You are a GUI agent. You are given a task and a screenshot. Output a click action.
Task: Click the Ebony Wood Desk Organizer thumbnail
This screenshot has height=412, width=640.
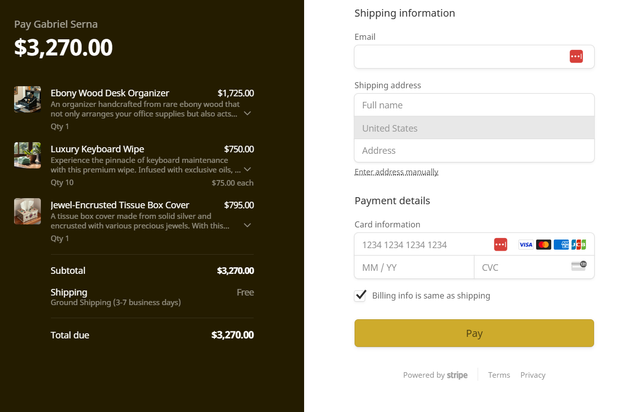(27, 99)
